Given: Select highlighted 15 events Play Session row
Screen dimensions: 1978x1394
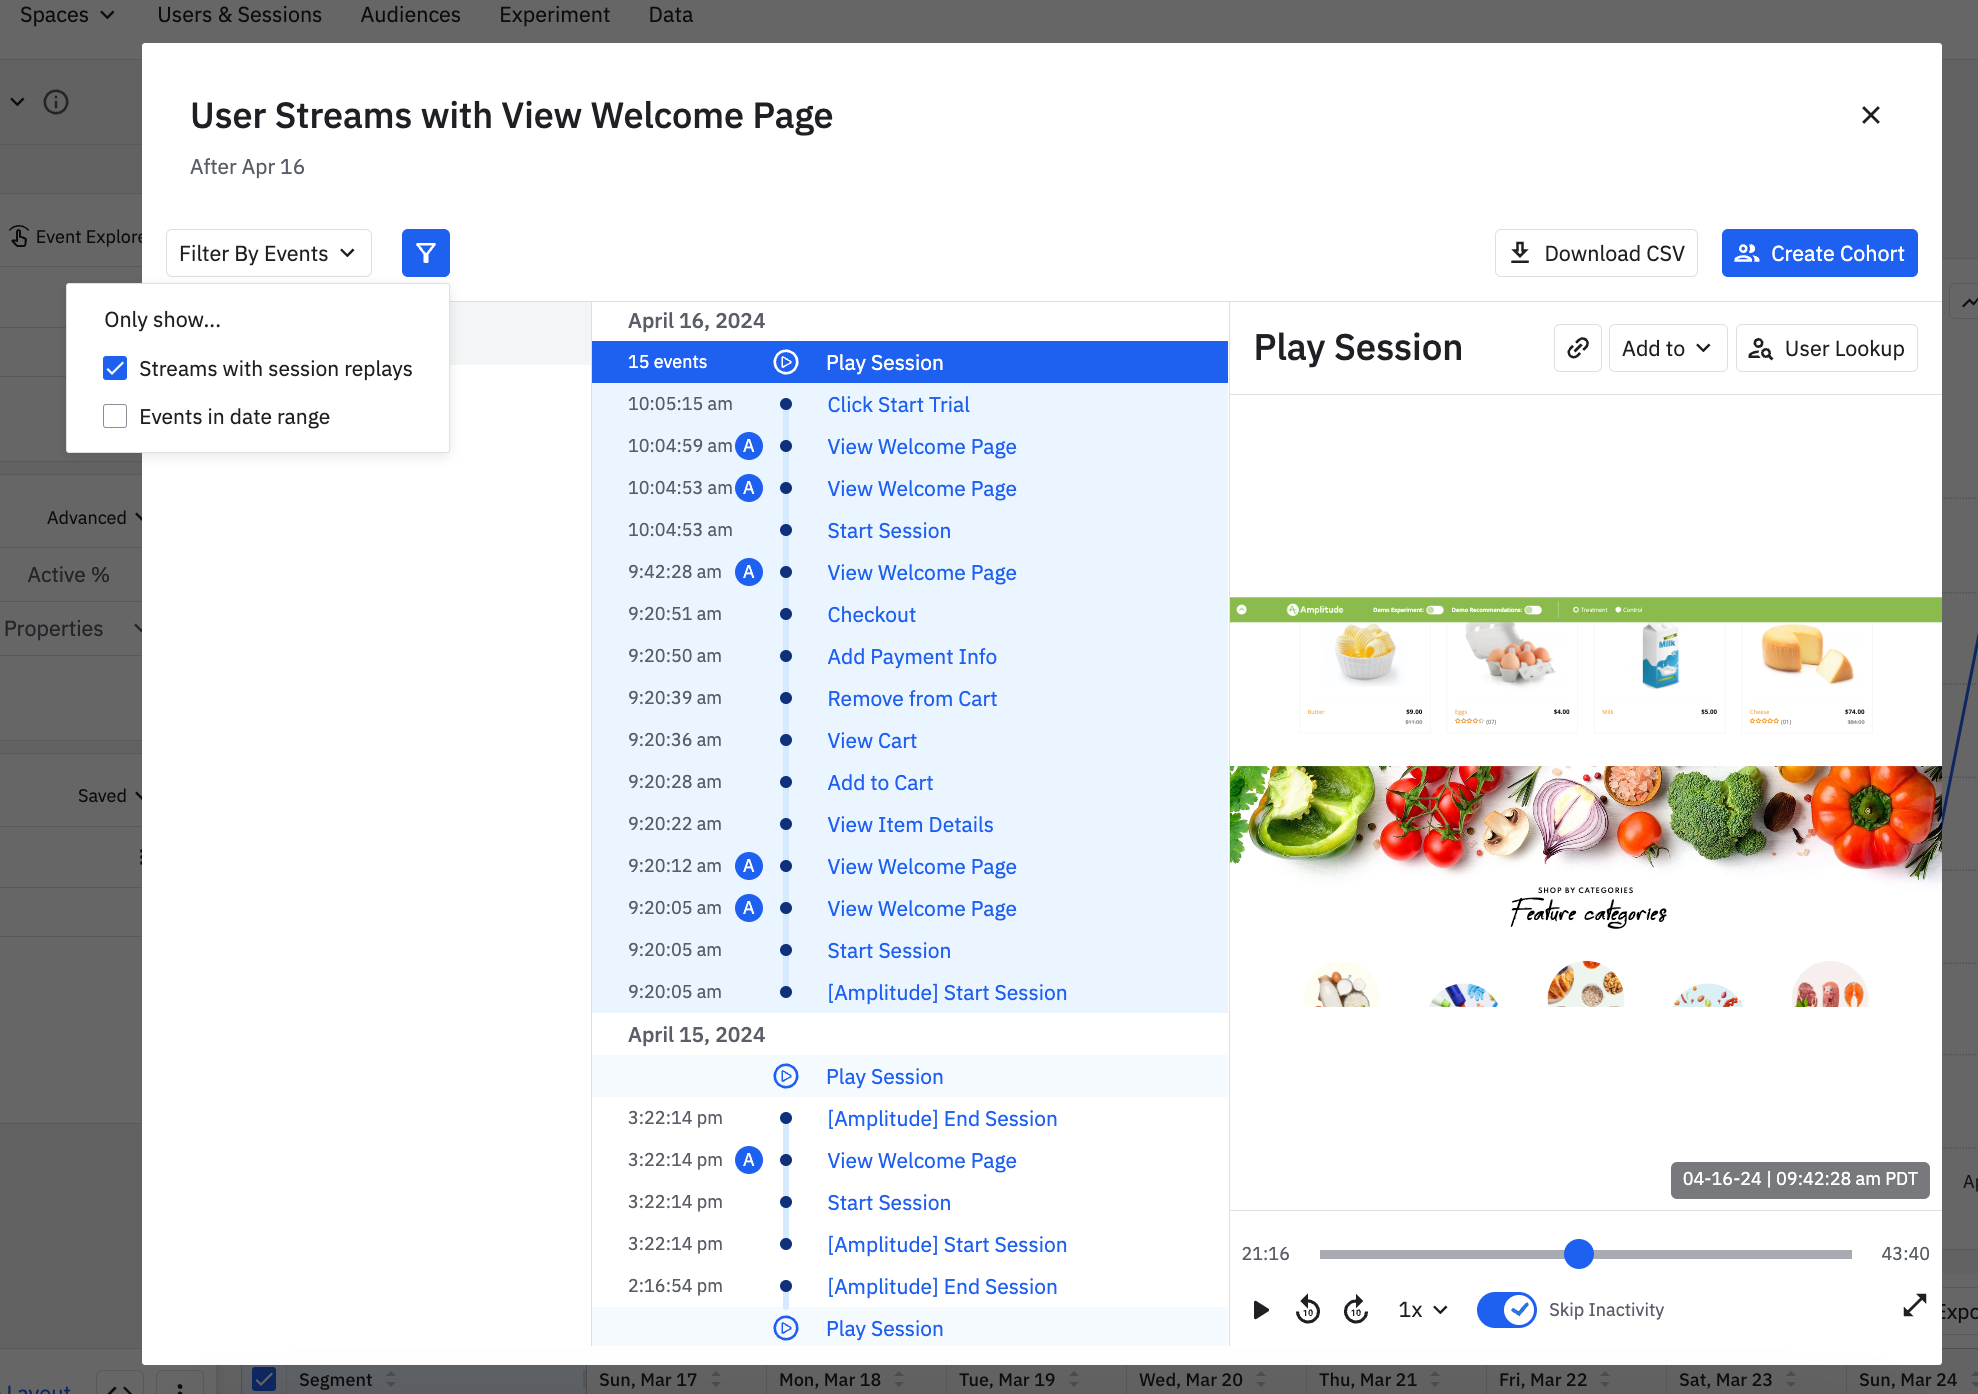Looking at the screenshot, I should (909, 362).
